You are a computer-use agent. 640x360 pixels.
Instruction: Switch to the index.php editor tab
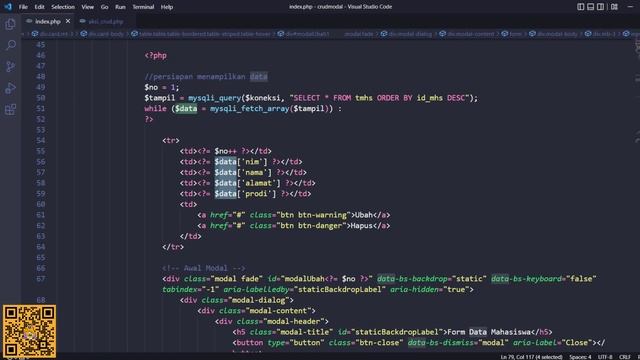tap(47, 21)
